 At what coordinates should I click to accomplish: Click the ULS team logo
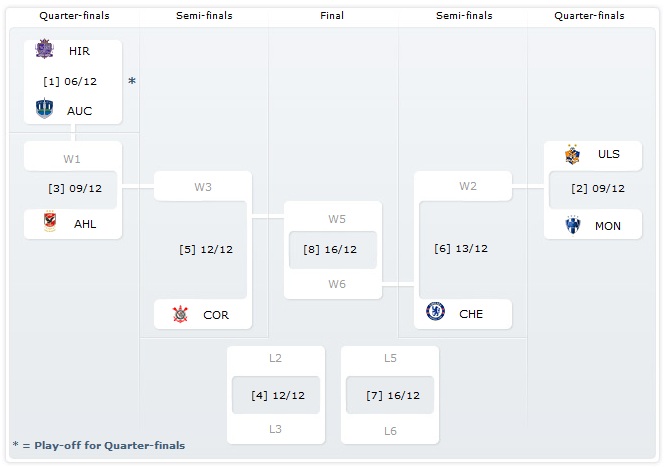coord(572,154)
